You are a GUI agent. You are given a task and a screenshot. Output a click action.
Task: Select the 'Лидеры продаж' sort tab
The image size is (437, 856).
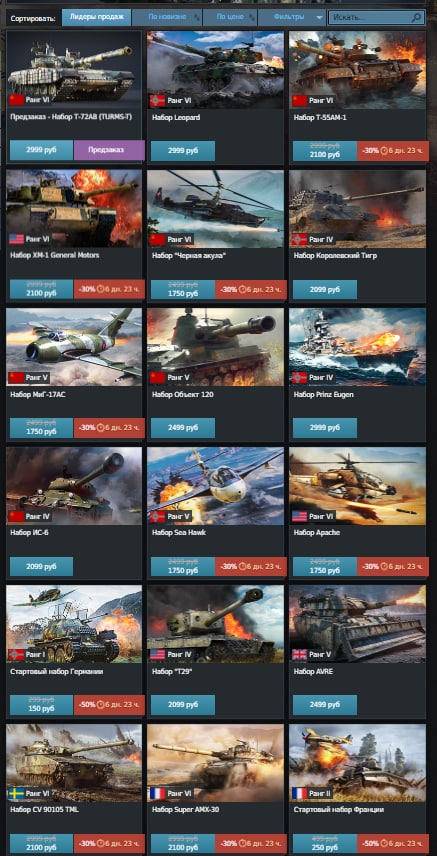click(96, 17)
